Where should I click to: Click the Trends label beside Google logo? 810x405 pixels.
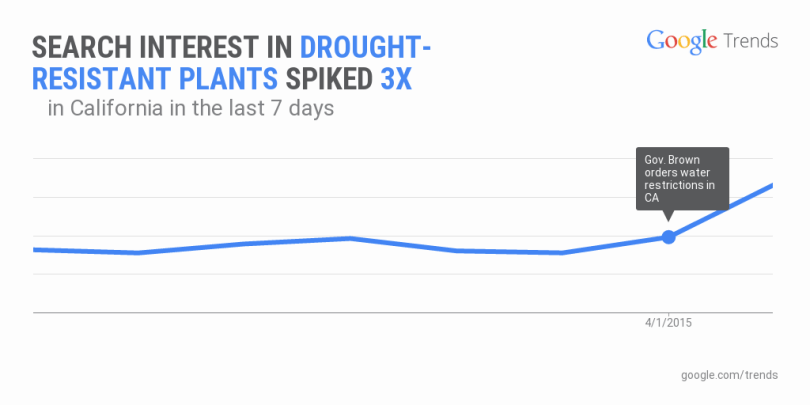point(748,41)
